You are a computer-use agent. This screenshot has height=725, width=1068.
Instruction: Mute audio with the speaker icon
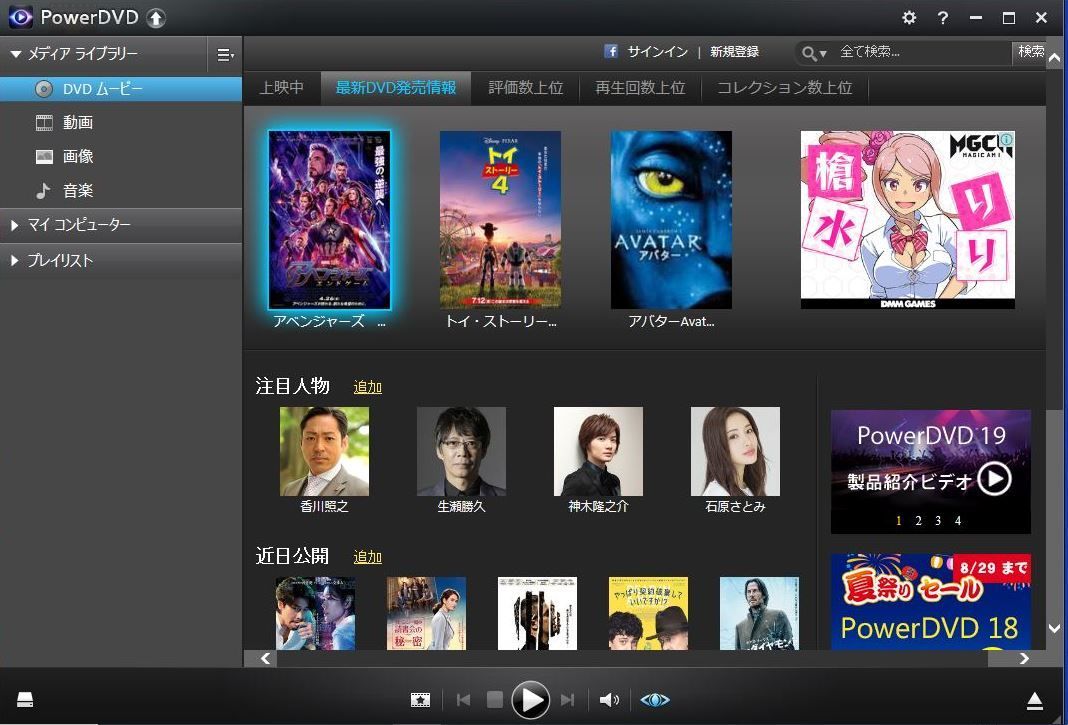pyautogui.click(x=608, y=700)
